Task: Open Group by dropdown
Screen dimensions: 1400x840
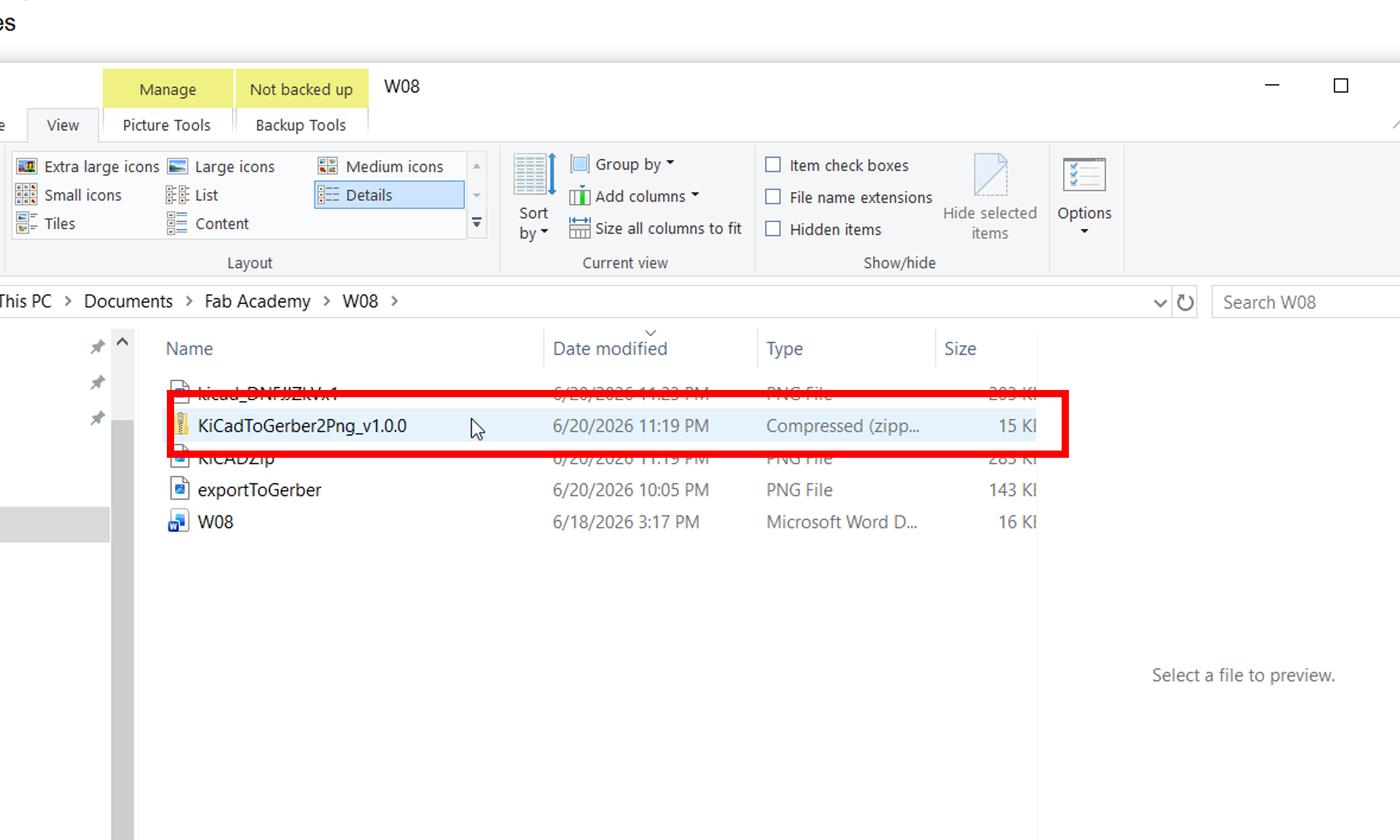Action: coord(622,164)
